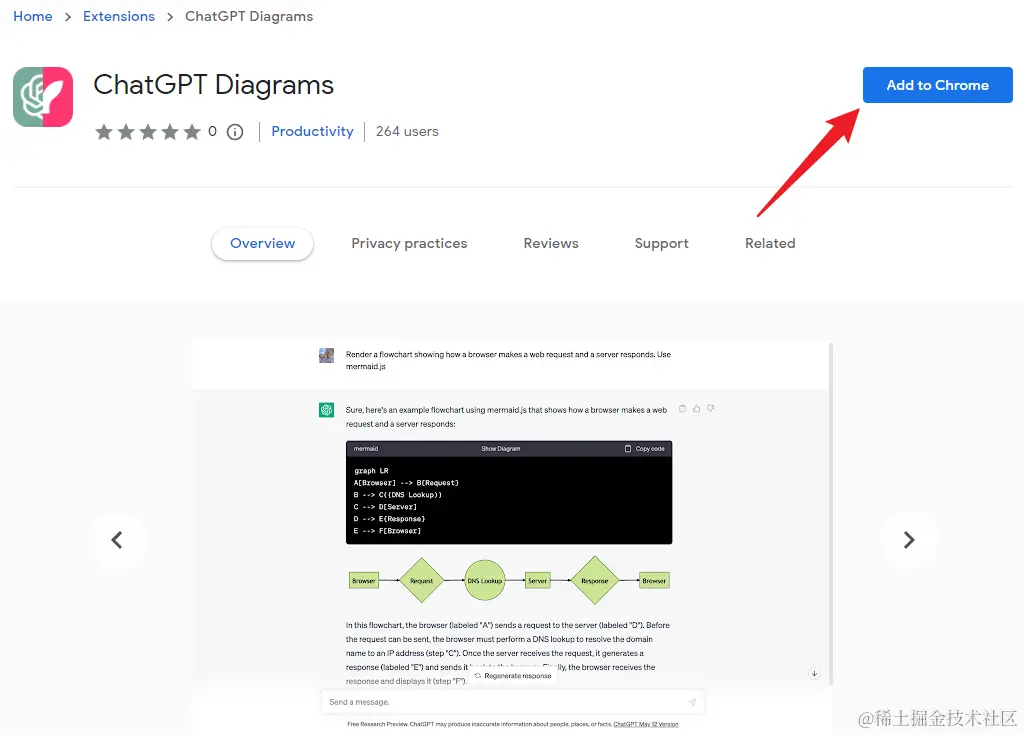
Task: Click the Response diamond node
Action: pos(594,580)
